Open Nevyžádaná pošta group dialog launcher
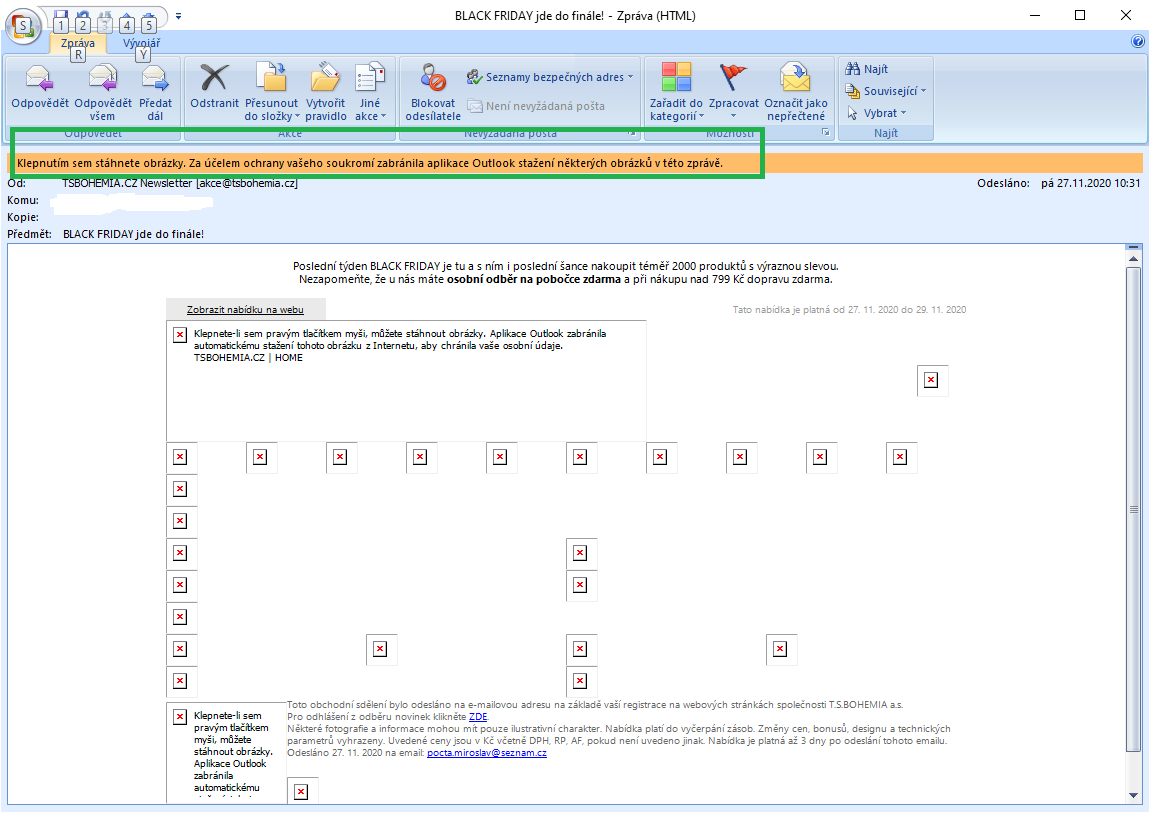The width and height of the screenshot is (1150, 813). 631,133
